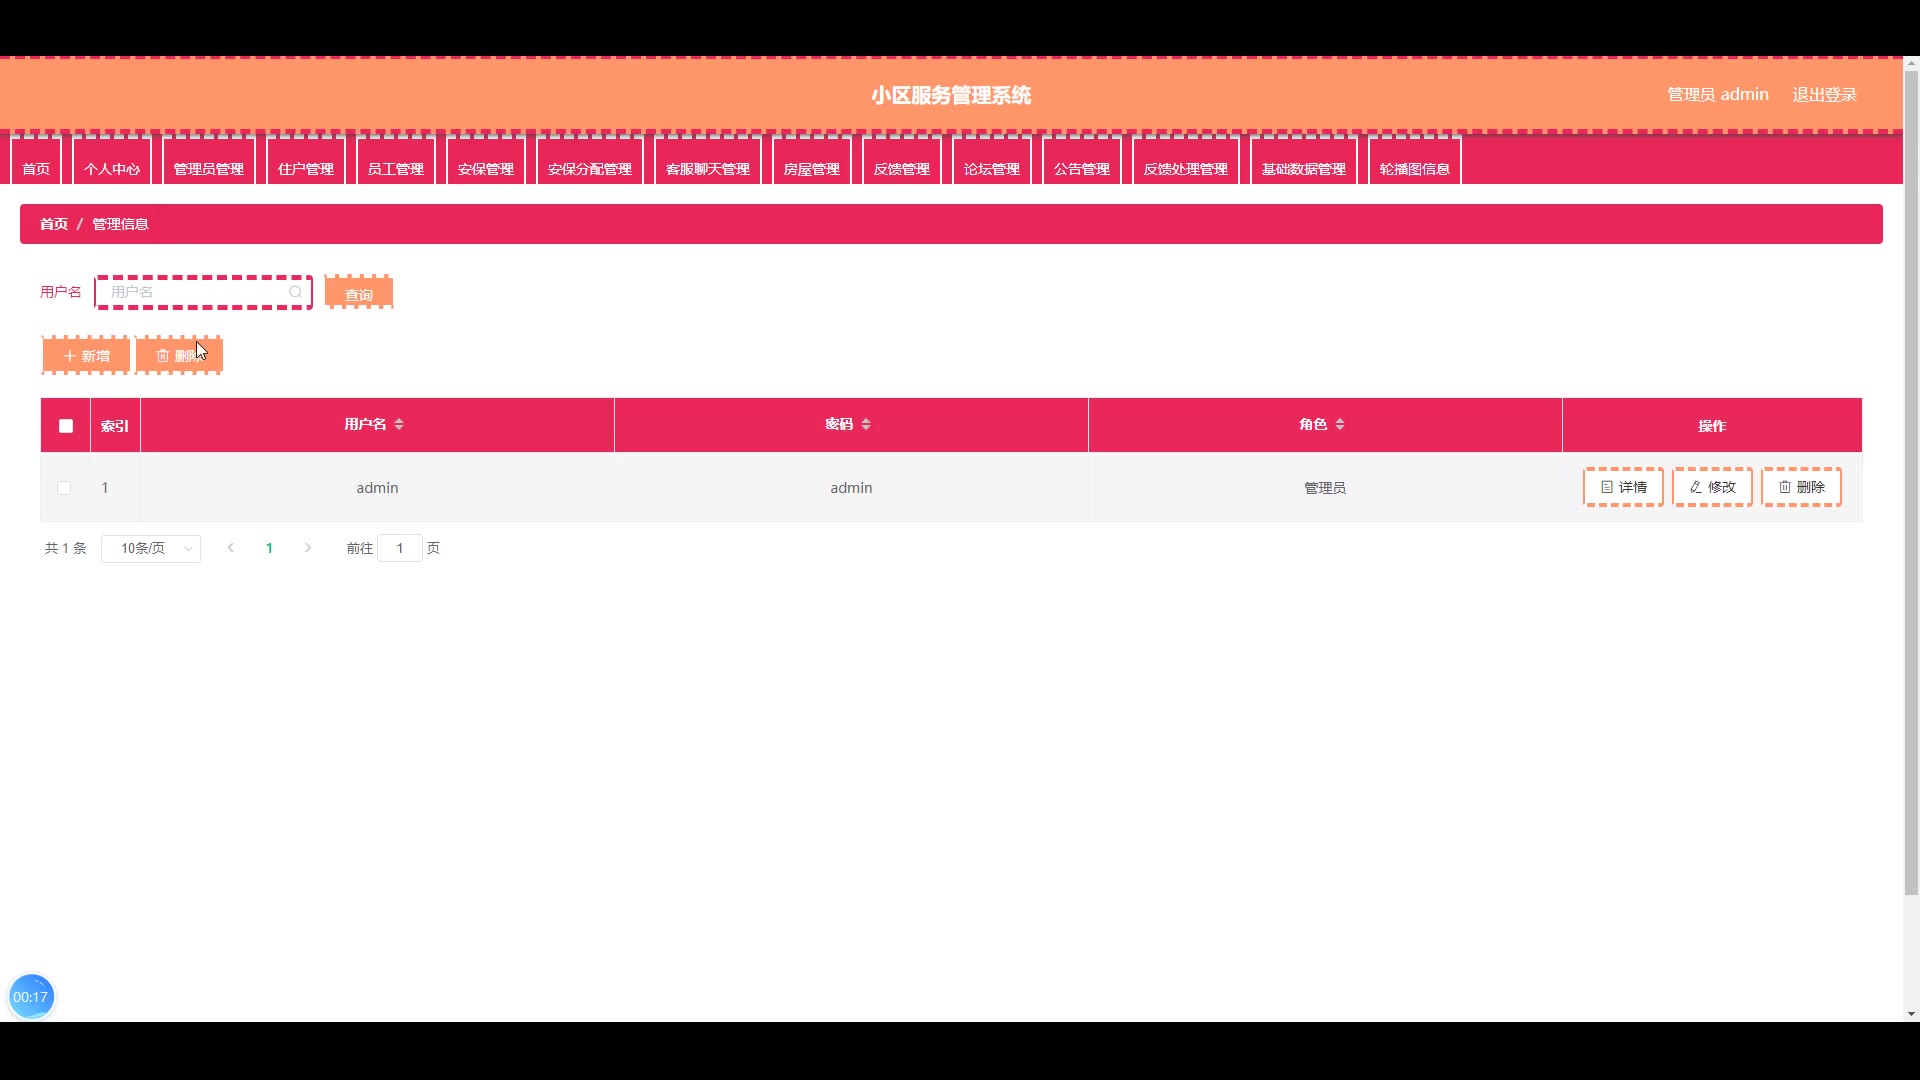Open the 客服聊天管理 navigation tab
The image size is (1920, 1080).
[708, 162]
